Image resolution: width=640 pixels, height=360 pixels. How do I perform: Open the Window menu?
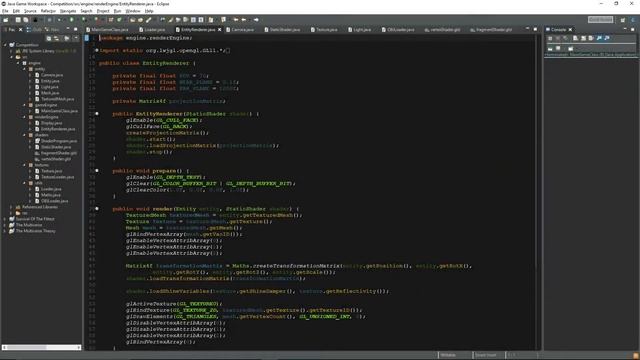(x=133, y=11)
